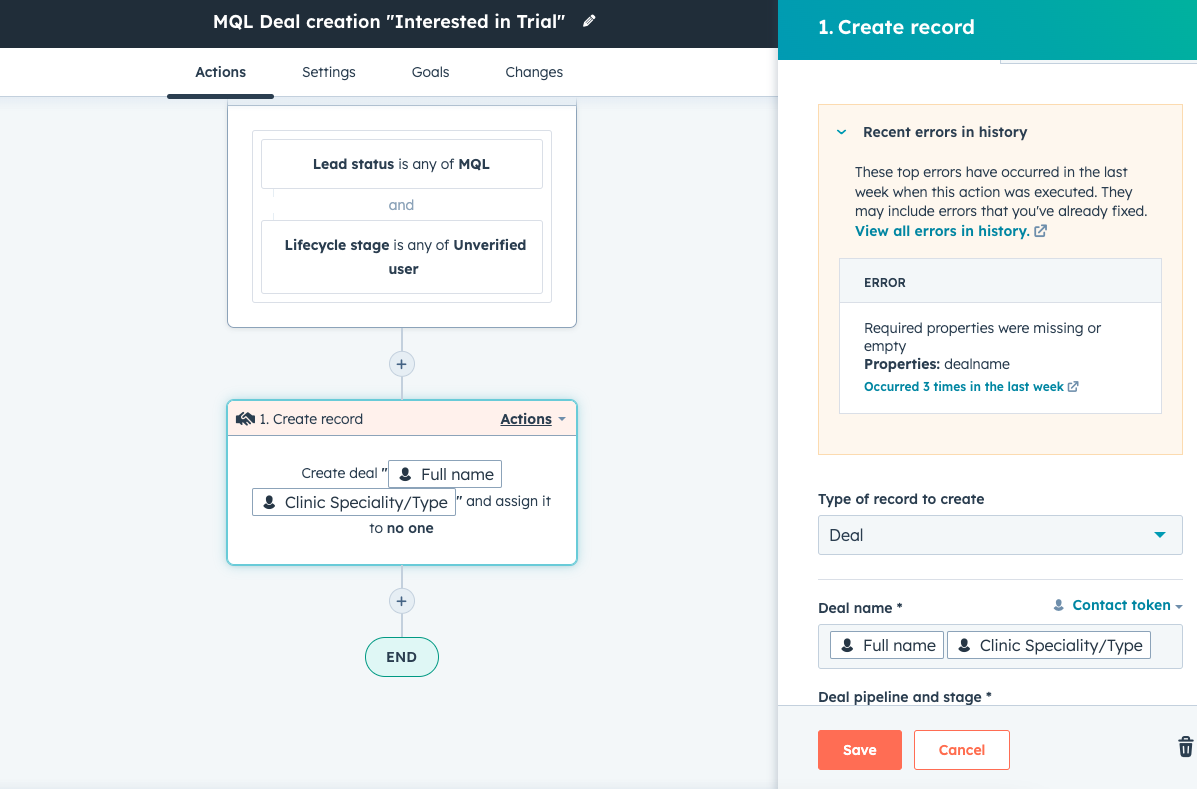Select the END node in the workflow
Viewport: 1197px width, 789px height.
(x=401, y=657)
